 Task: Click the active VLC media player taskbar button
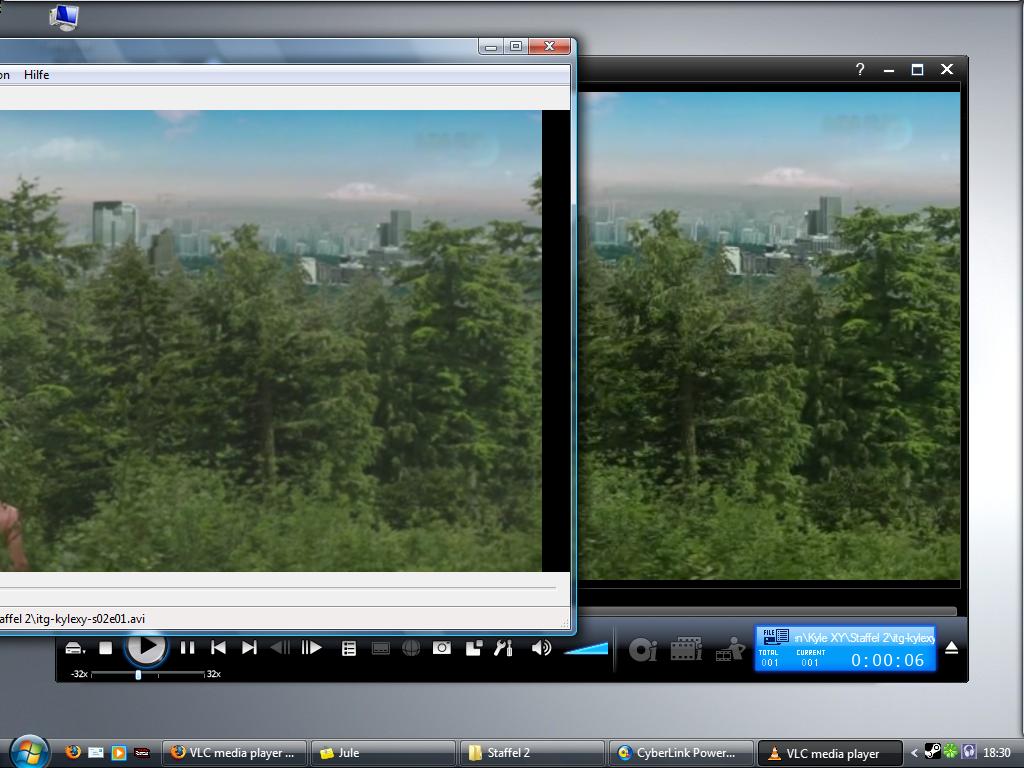click(x=829, y=753)
